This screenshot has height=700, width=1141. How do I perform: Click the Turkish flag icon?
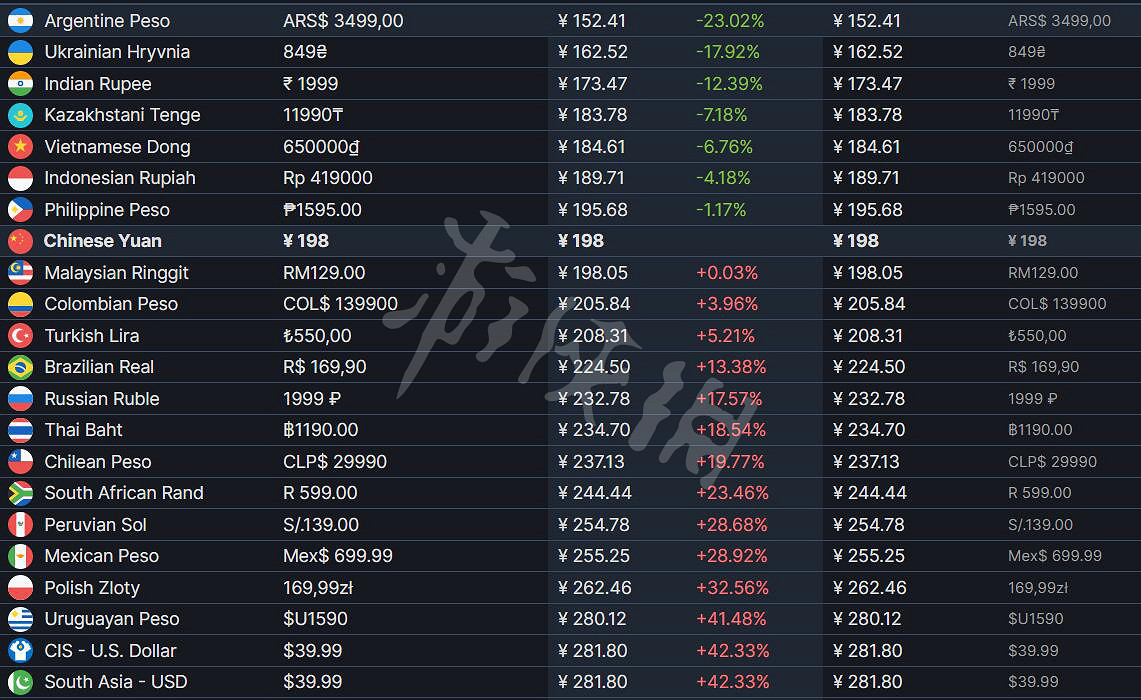pos(20,335)
